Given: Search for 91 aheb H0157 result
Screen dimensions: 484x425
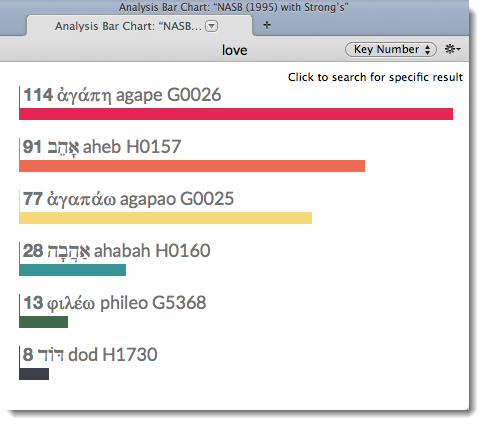Looking at the screenshot, I should (x=102, y=147).
